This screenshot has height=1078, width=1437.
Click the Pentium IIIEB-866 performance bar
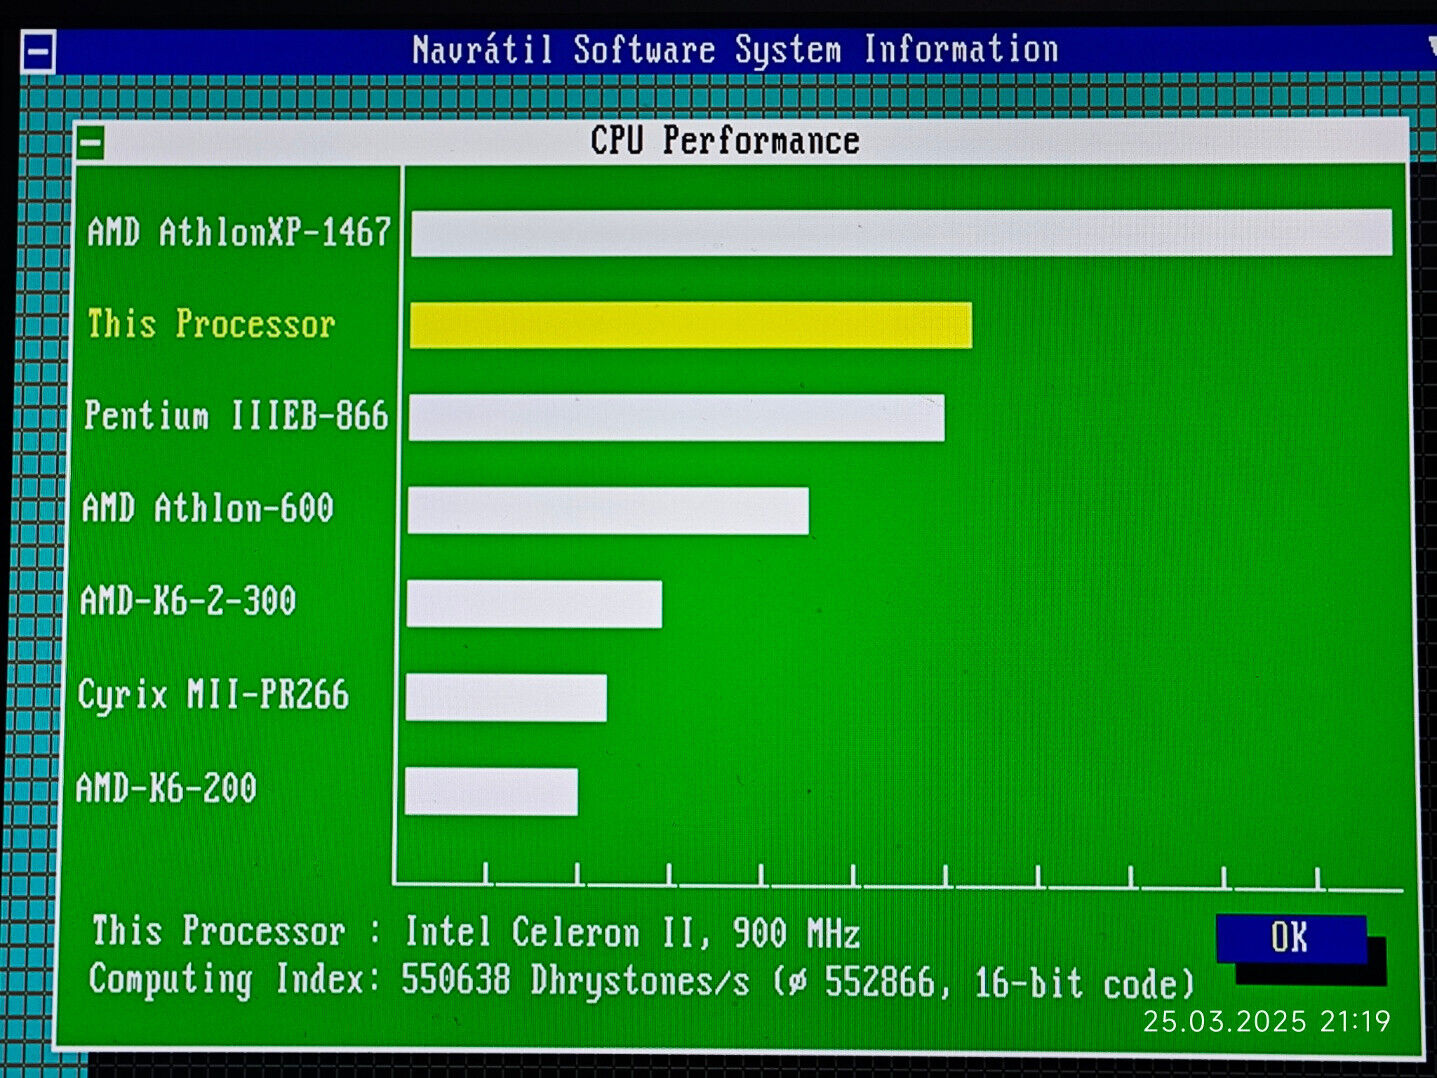click(x=677, y=417)
